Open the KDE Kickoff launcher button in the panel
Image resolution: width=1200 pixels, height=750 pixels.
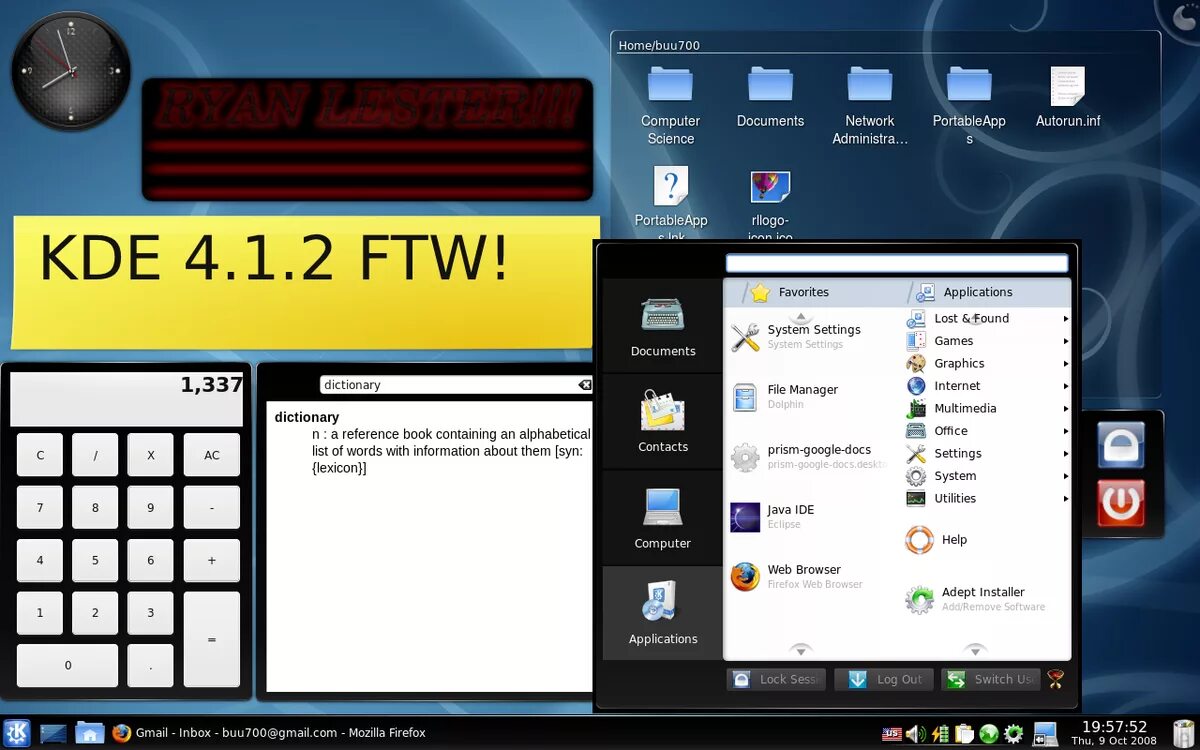[x=18, y=733]
